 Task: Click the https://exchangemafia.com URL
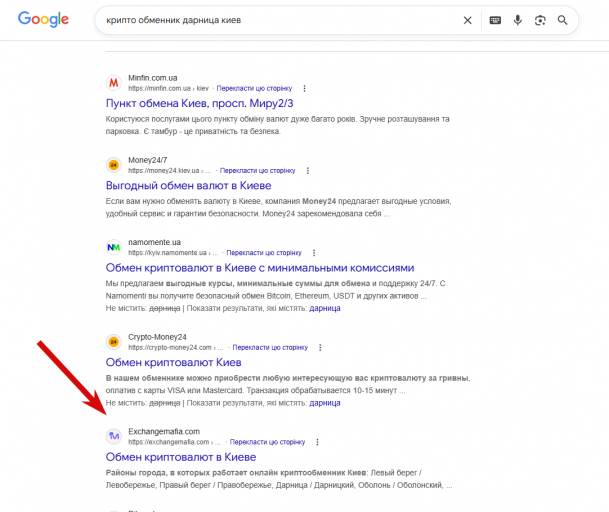[x=174, y=442]
